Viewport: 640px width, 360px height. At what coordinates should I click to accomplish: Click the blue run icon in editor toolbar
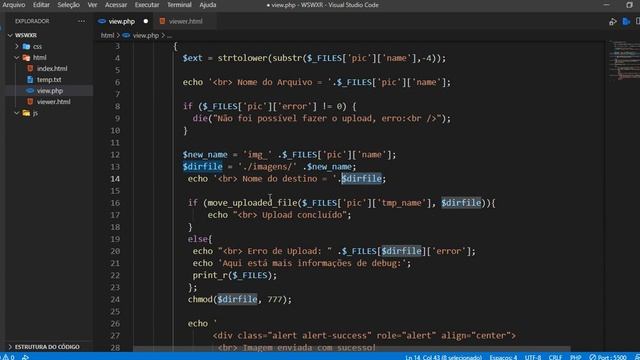tap(626, 21)
